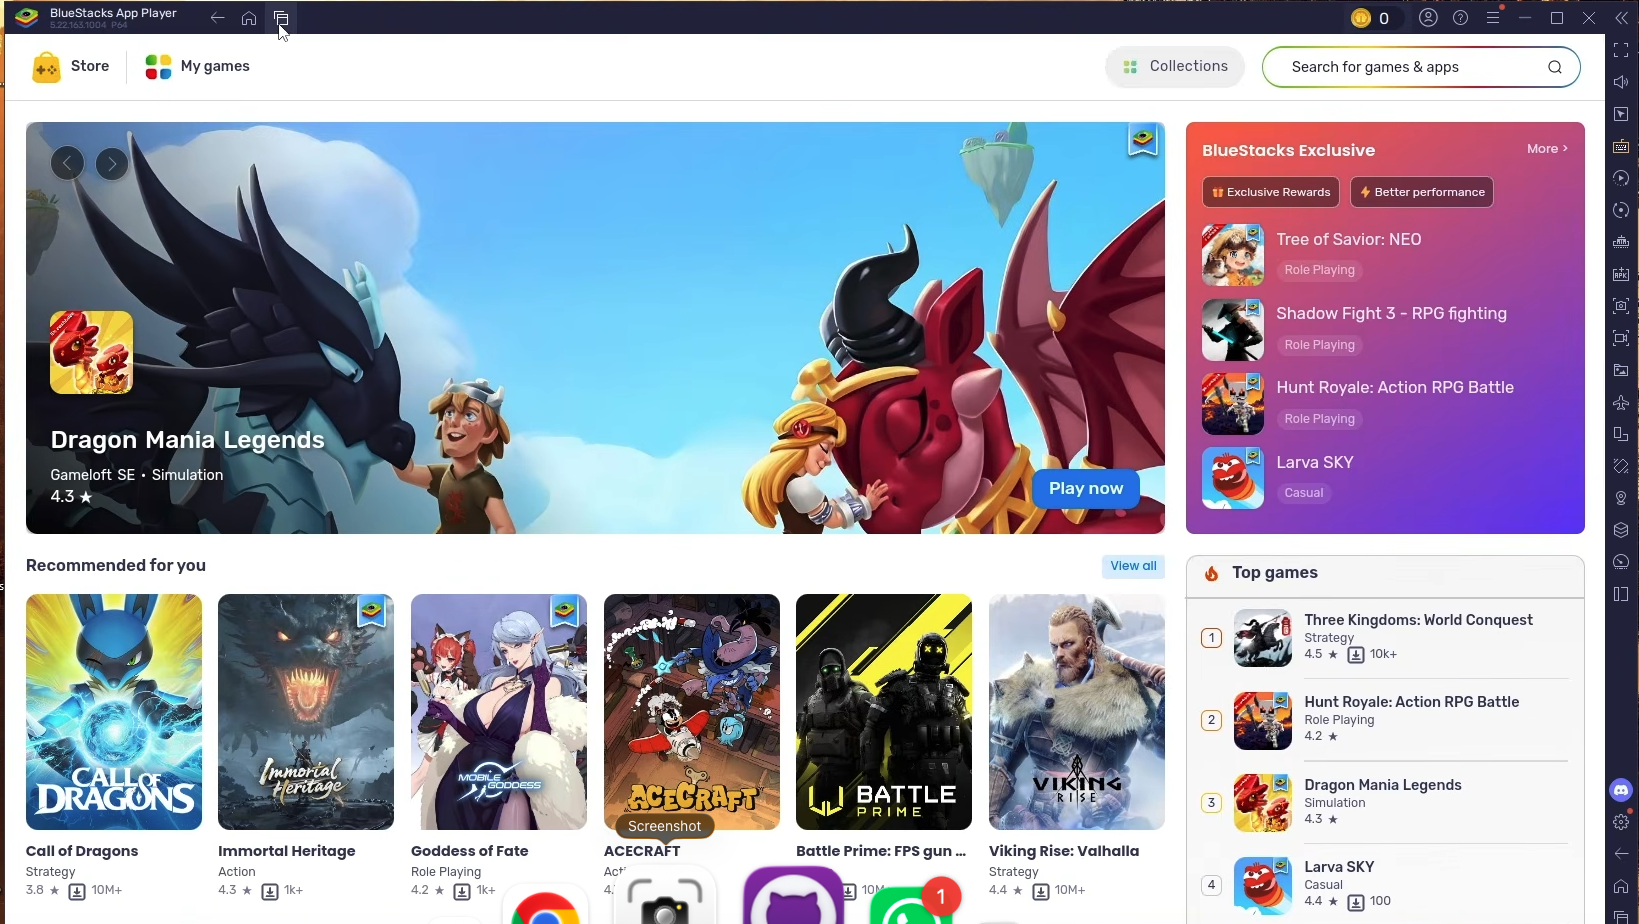1639x924 pixels.
Task: Open Dragon Mania Legends in Top games
Action: click(1385, 802)
